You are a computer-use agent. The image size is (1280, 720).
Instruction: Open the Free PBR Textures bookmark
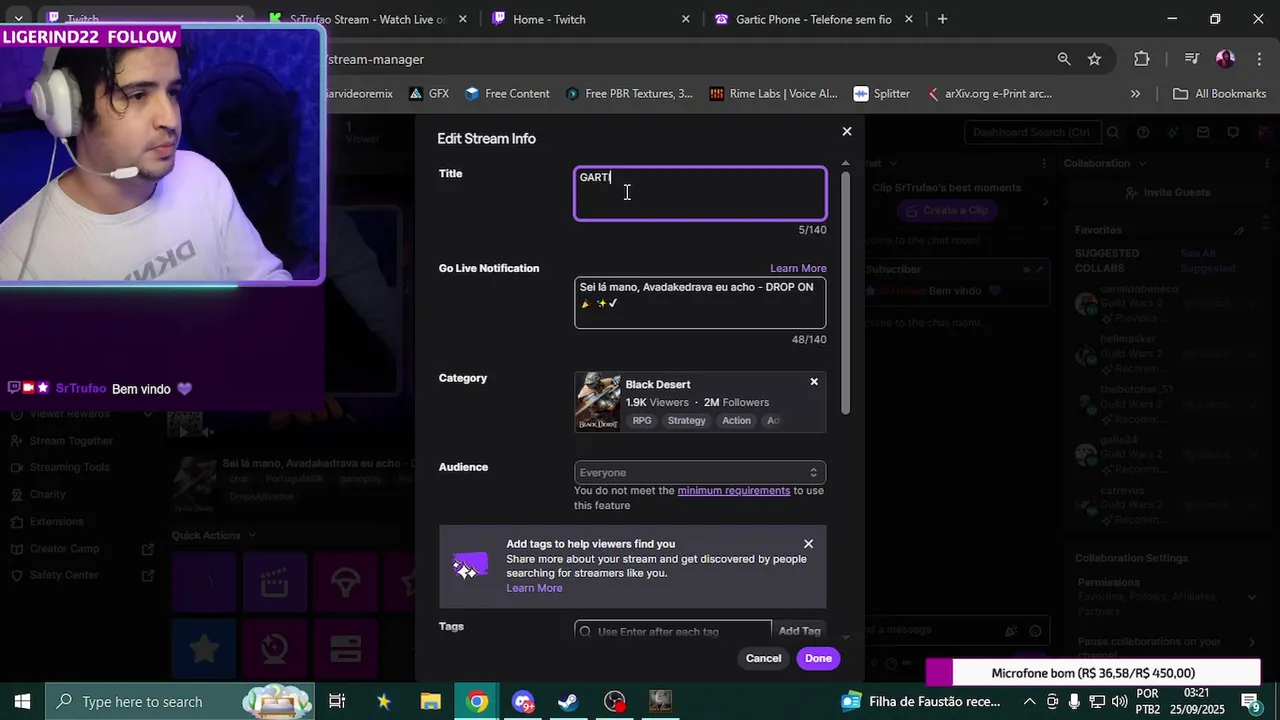[x=629, y=94]
